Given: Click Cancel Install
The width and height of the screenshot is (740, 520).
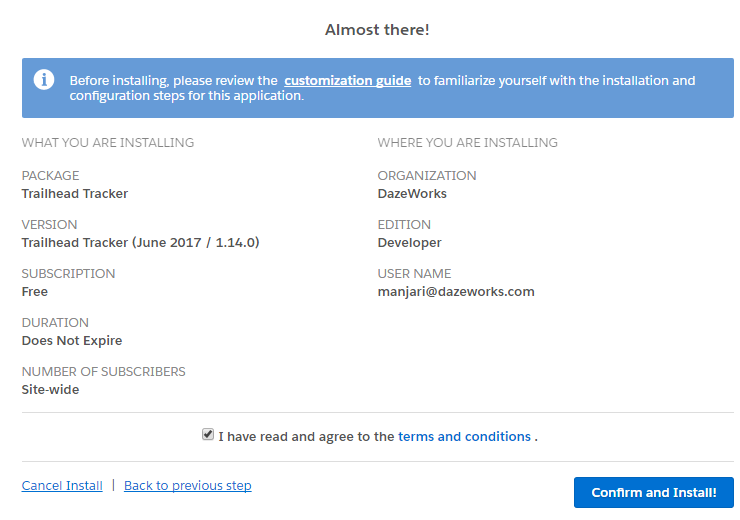Looking at the screenshot, I should pyautogui.click(x=62, y=486).
